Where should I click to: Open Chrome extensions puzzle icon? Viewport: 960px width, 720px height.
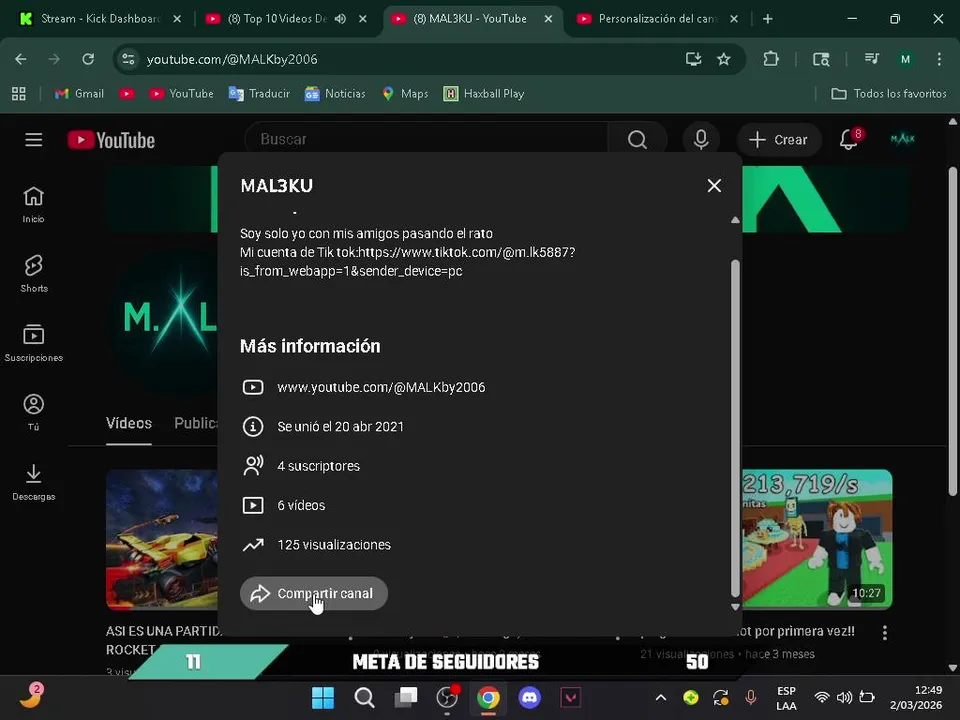[x=771, y=59]
